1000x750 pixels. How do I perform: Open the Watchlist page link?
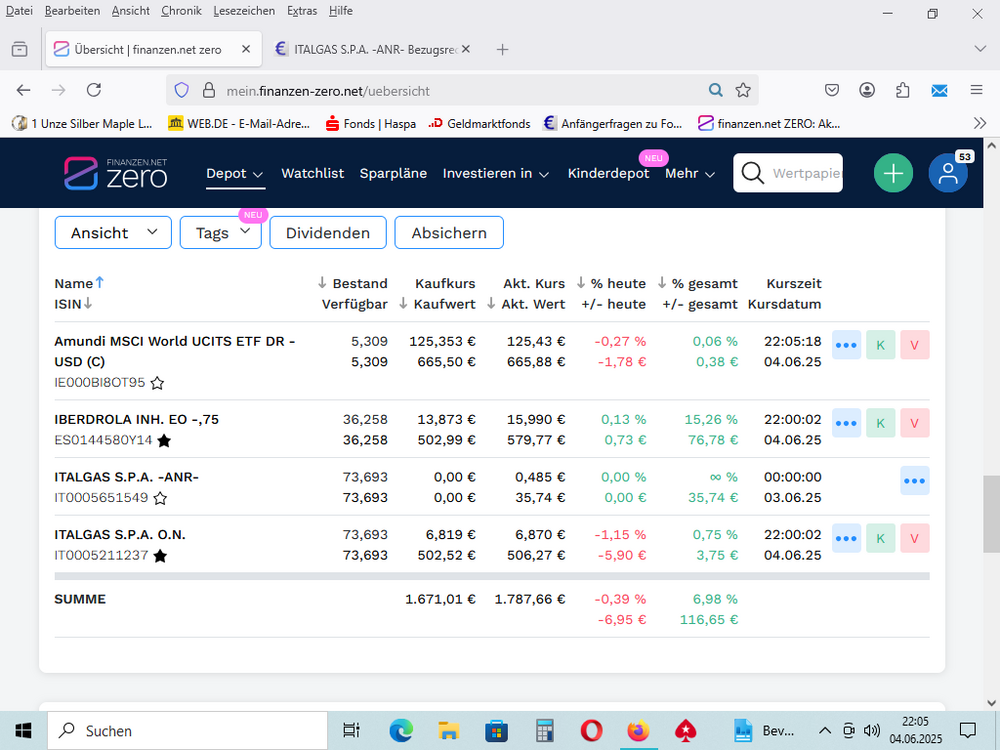312,173
